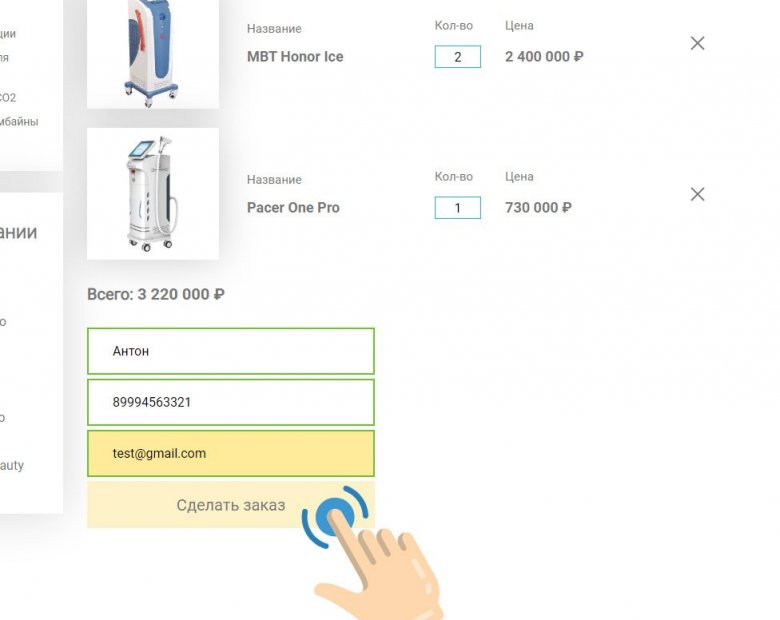Click the Всего 3 220 000 ₽ total
Image resolution: width=780 pixels, height=620 pixels.
(156, 295)
